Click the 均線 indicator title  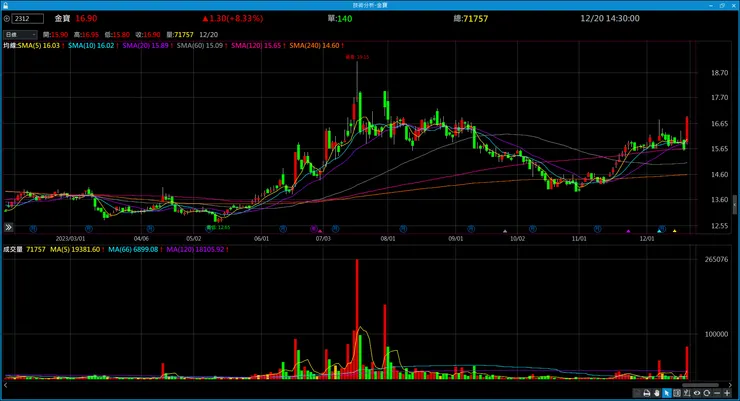10,46
